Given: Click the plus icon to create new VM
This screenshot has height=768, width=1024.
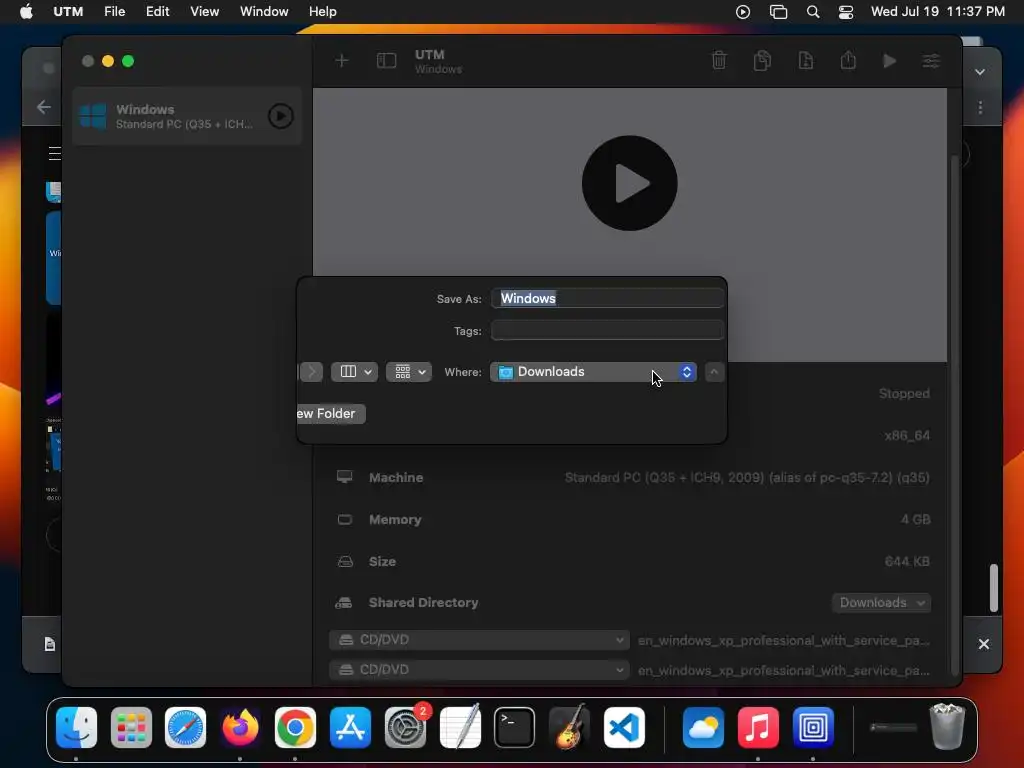Looking at the screenshot, I should click(x=342, y=61).
